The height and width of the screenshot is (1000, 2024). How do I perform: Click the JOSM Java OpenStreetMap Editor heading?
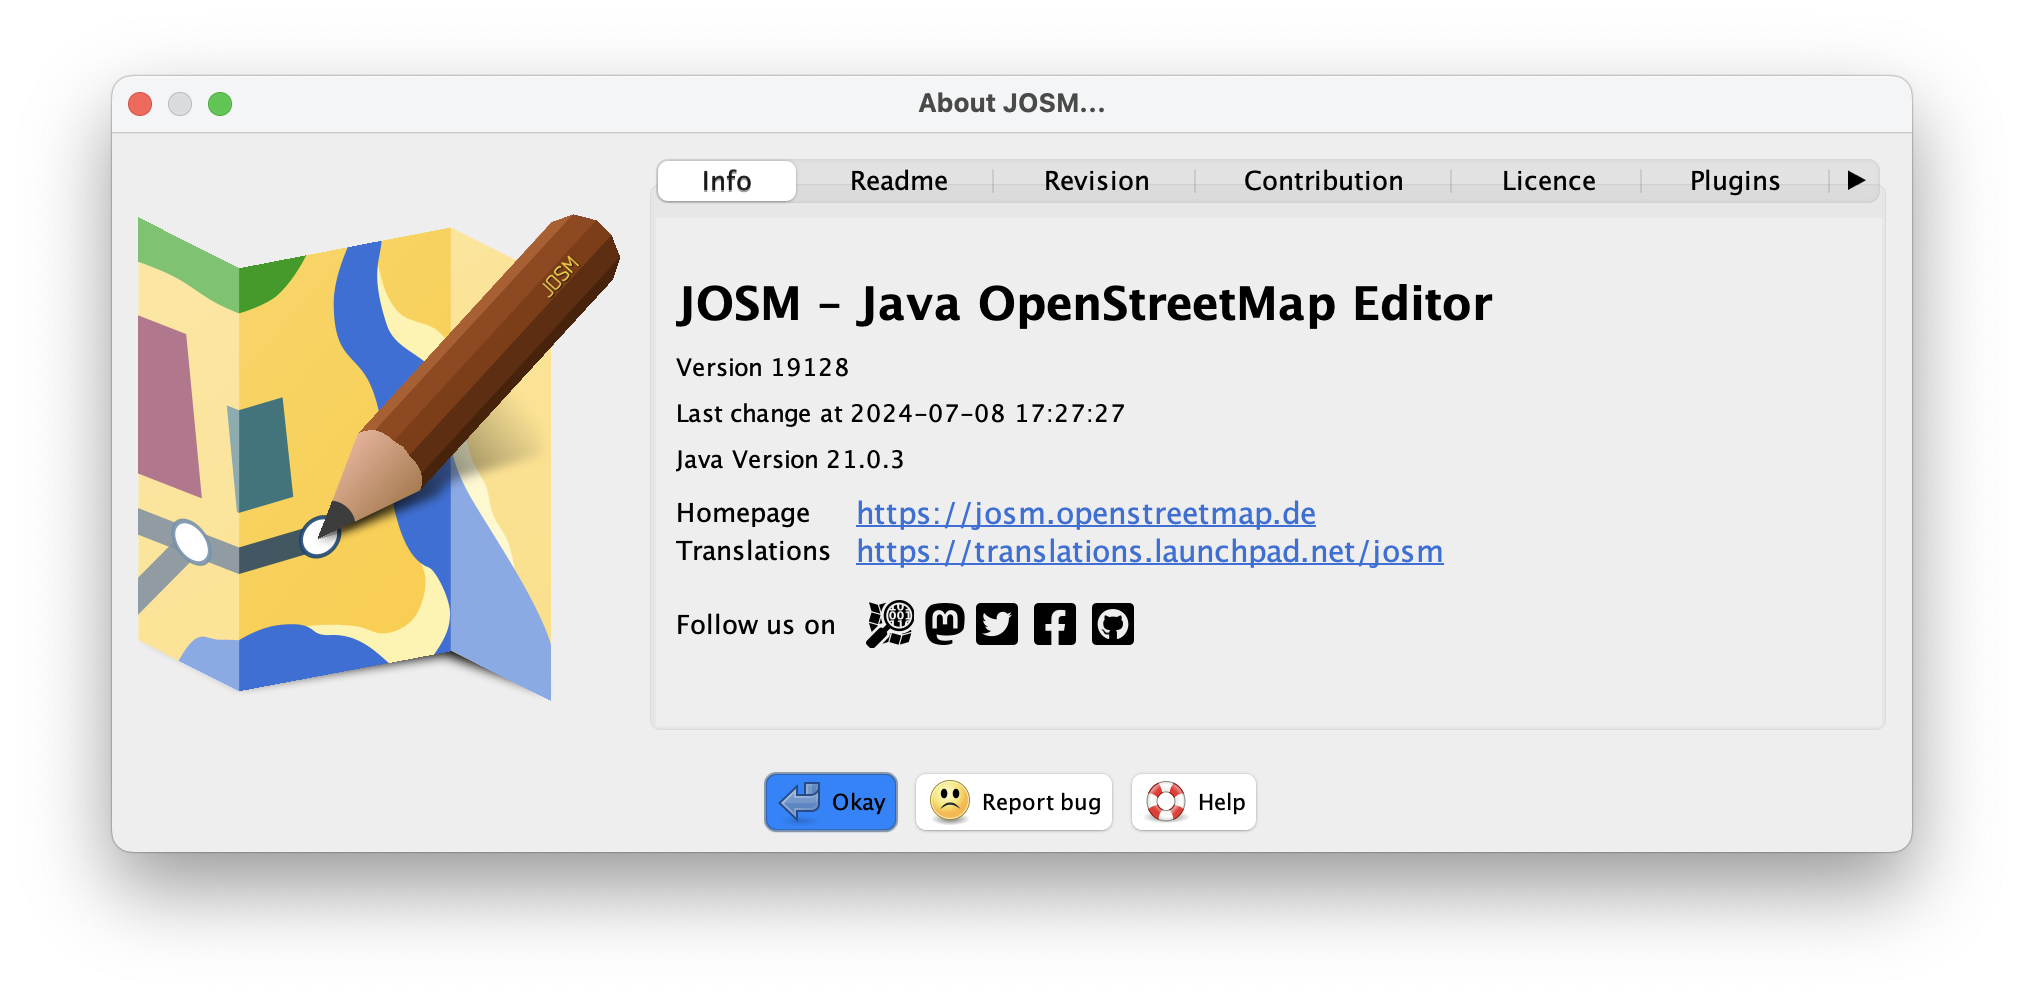[1085, 304]
